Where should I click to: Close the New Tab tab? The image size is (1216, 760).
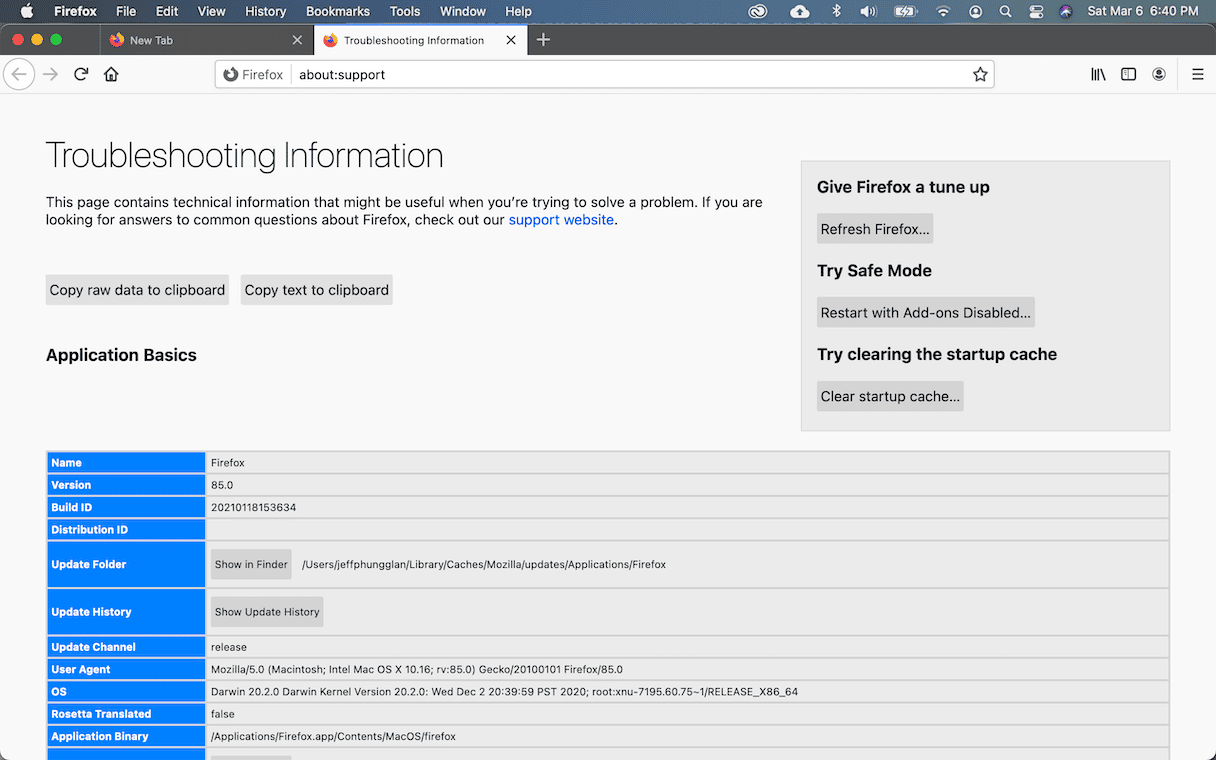(297, 40)
